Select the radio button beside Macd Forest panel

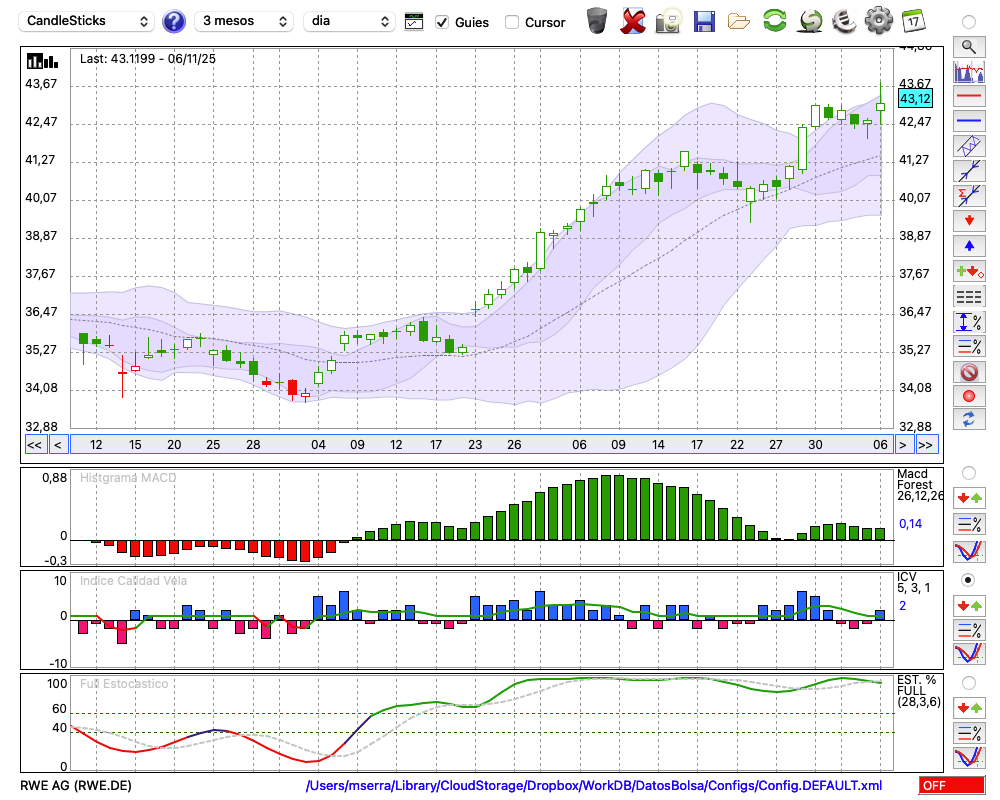point(968,472)
